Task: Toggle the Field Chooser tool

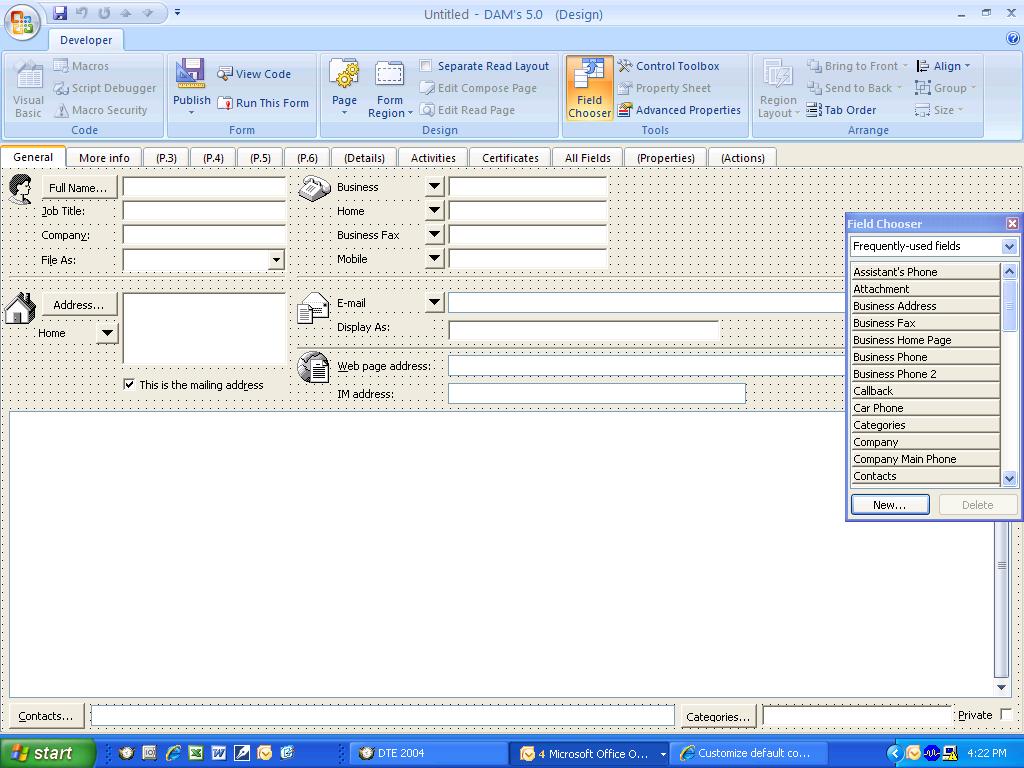Action: [x=589, y=88]
